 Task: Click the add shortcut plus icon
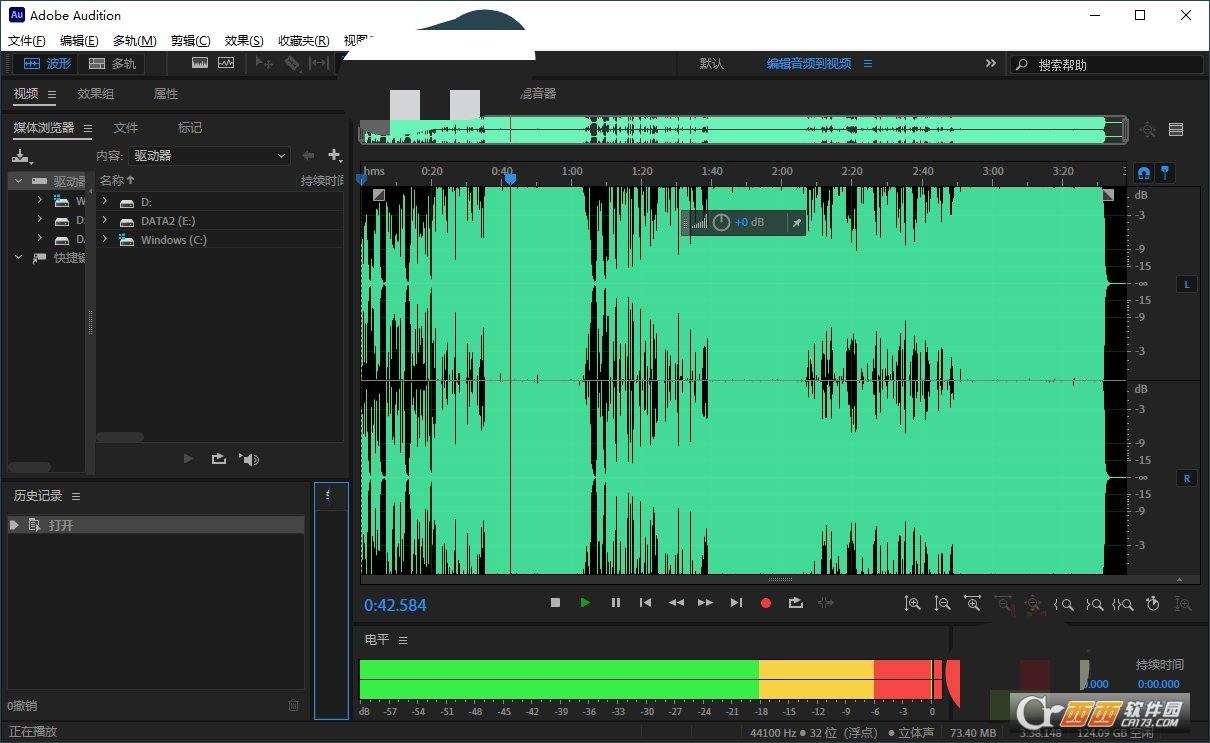tap(335, 156)
